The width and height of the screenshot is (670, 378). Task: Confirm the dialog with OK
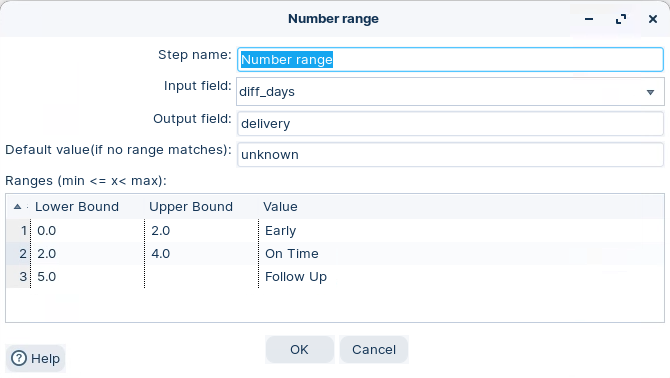pyautogui.click(x=299, y=349)
